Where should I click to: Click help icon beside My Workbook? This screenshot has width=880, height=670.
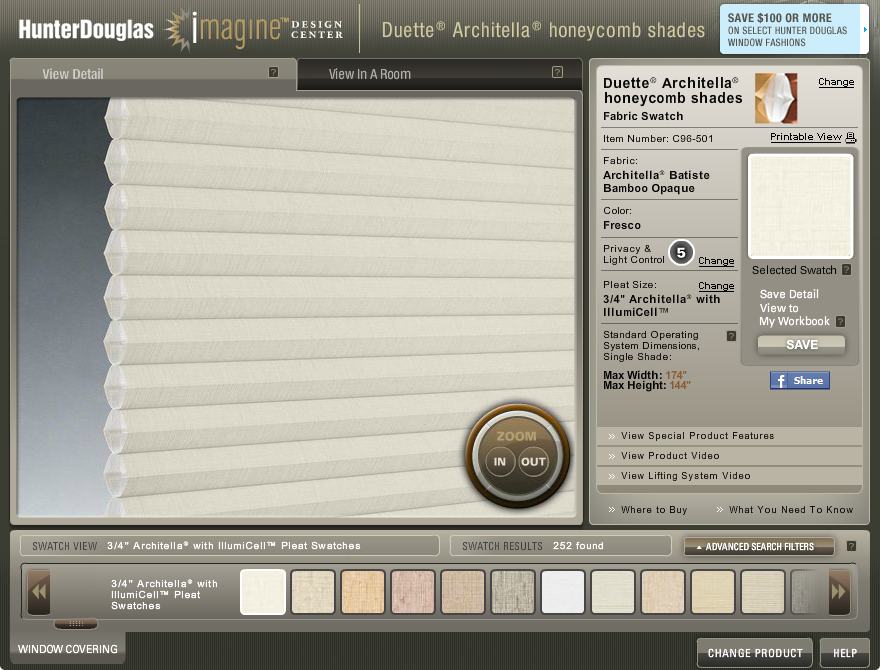point(840,322)
